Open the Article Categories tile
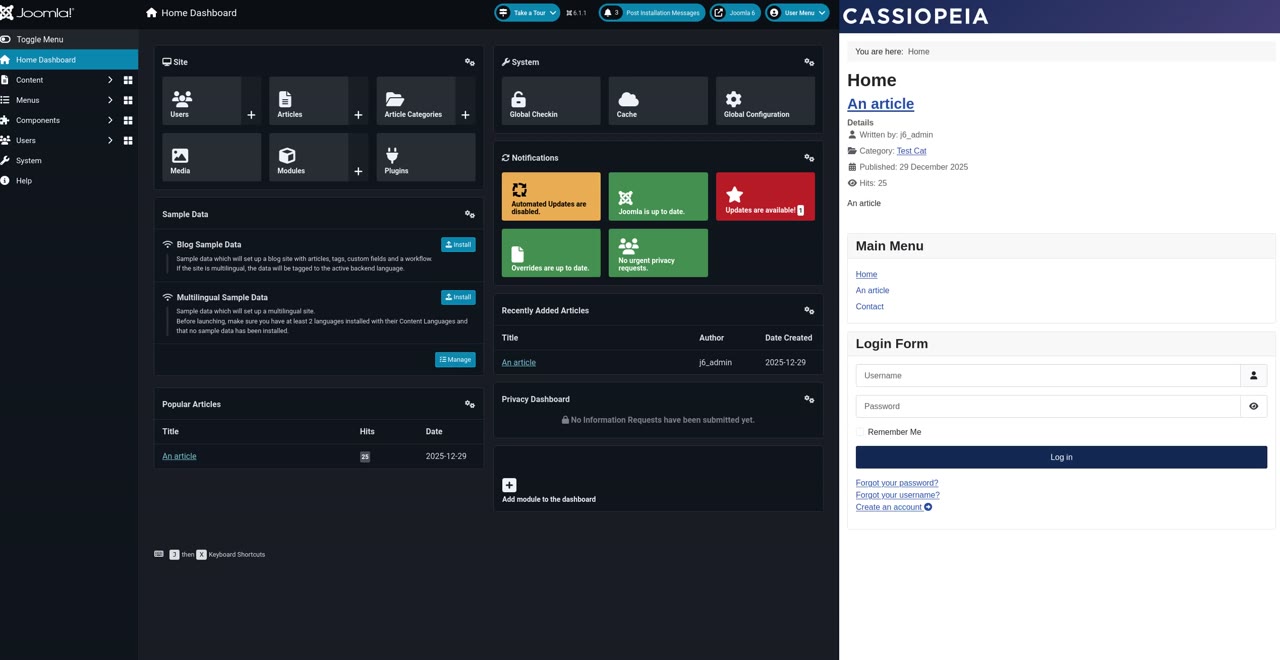 pyautogui.click(x=416, y=101)
